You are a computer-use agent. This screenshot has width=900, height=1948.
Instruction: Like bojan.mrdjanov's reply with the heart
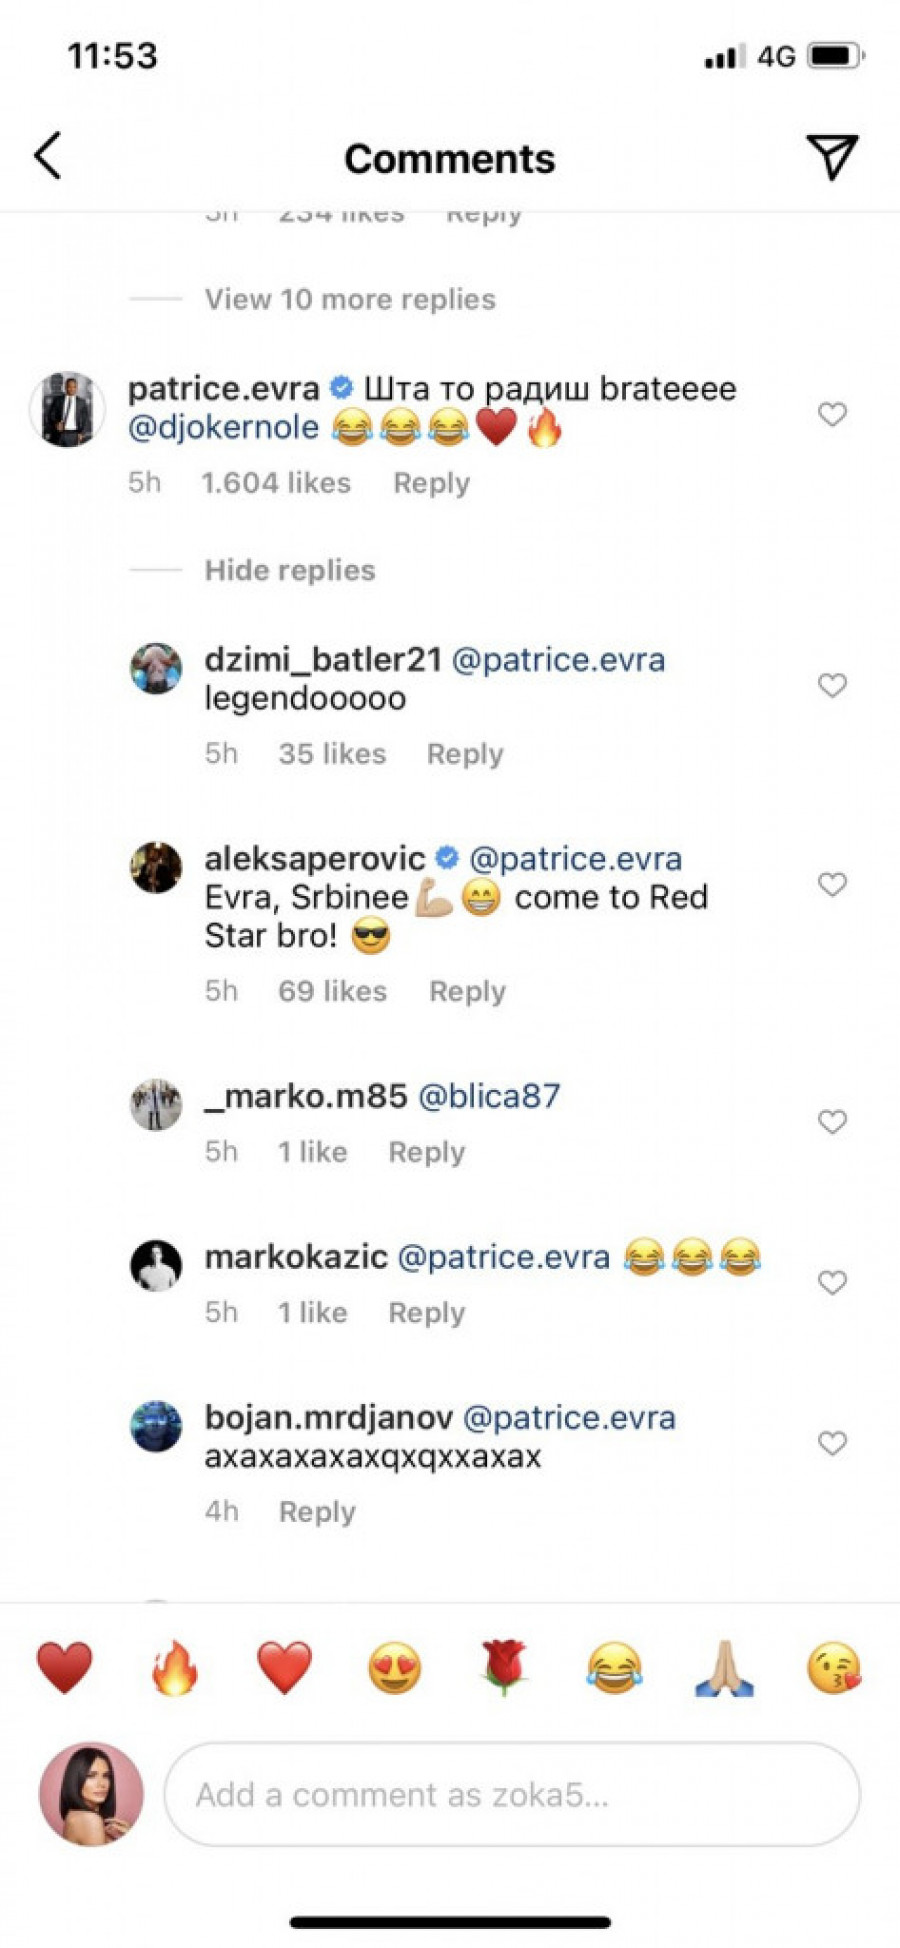coord(832,1443)
